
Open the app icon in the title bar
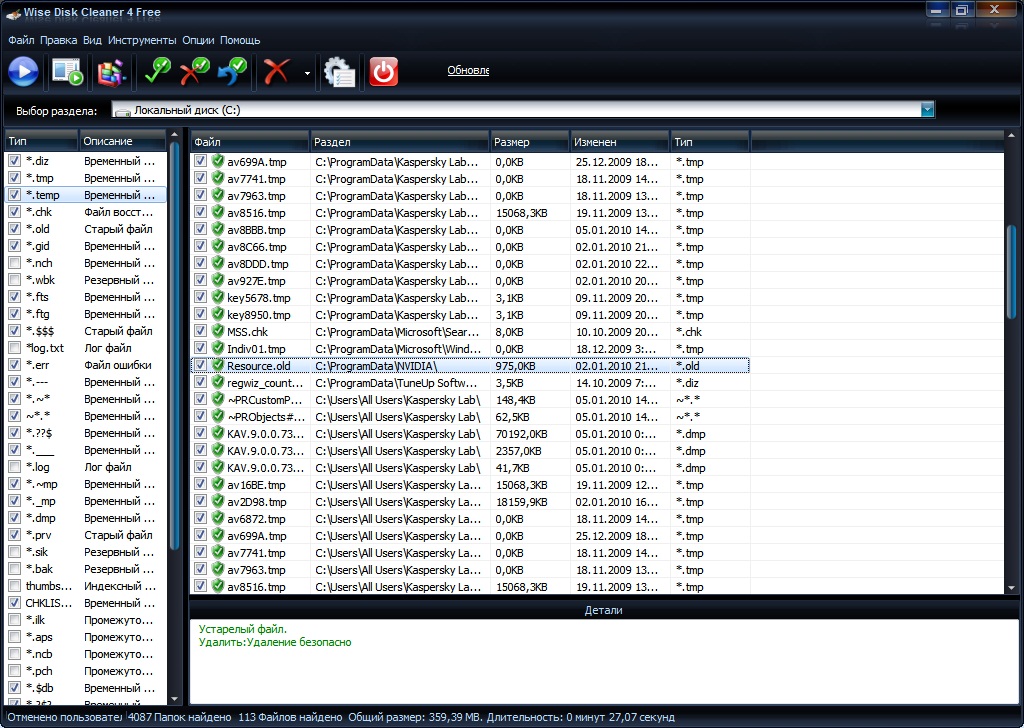12,13
